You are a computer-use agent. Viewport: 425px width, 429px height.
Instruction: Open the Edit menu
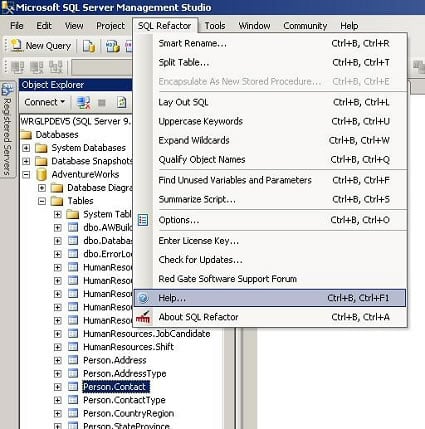44,26
